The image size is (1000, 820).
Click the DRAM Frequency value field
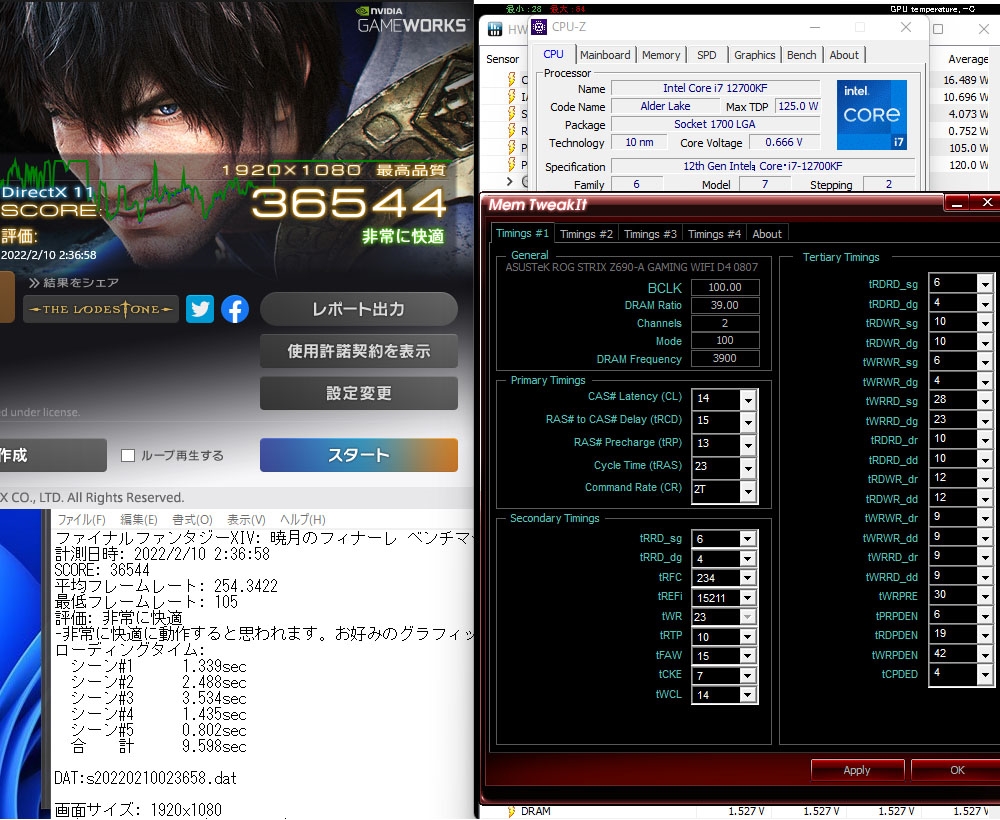(725, 358)
